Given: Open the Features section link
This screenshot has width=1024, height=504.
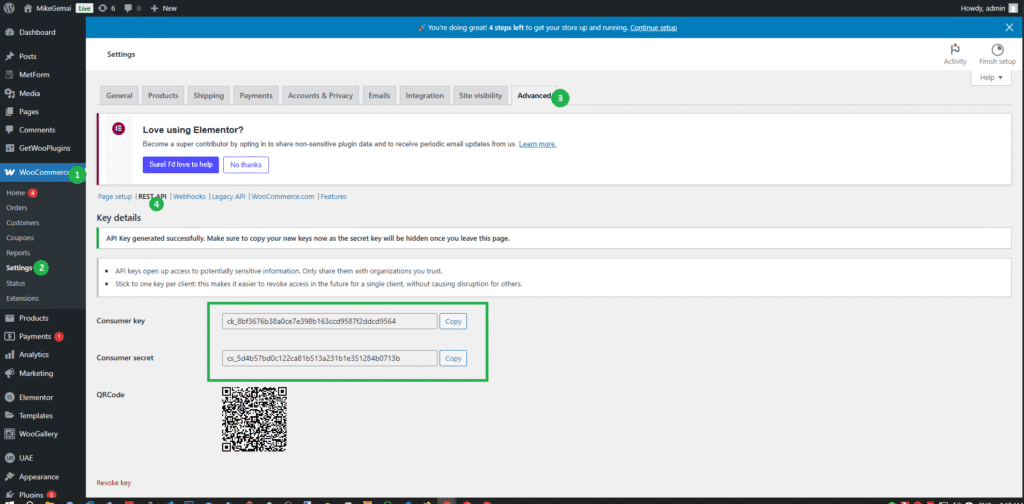Looking at the screenshot, I should (x=333, y=196).
